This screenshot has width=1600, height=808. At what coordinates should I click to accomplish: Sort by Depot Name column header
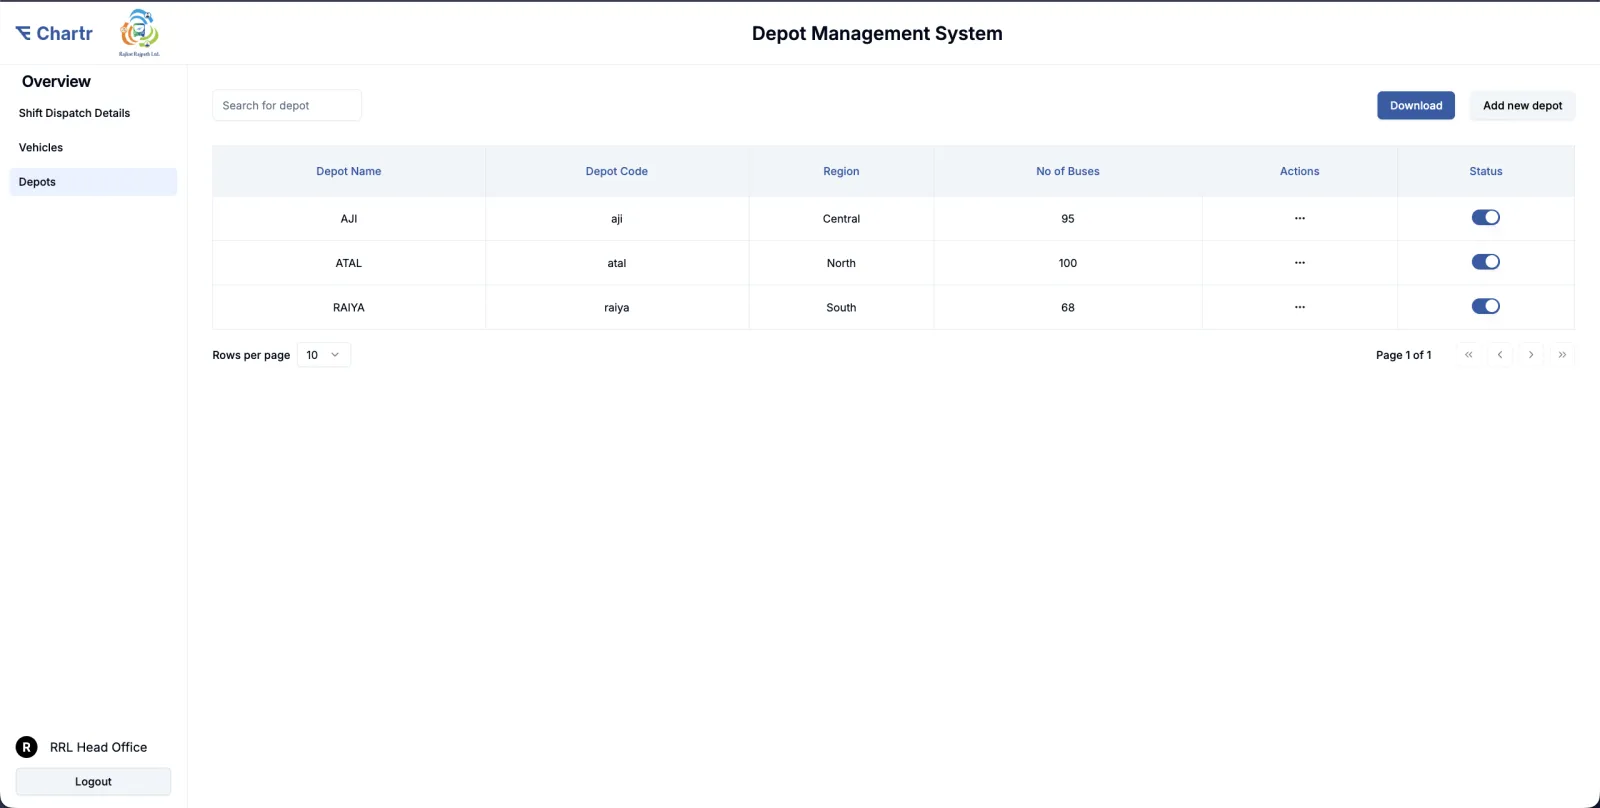pos(349,171)
